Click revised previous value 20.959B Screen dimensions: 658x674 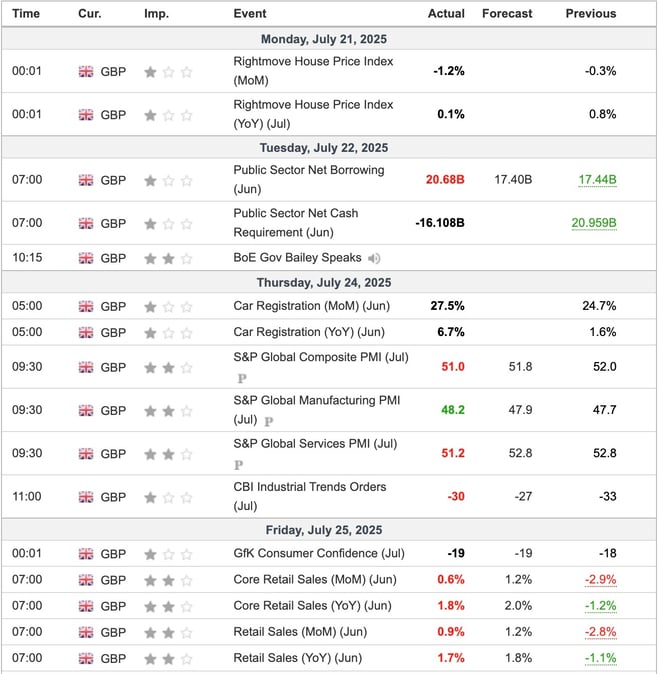tap(594, 223)
